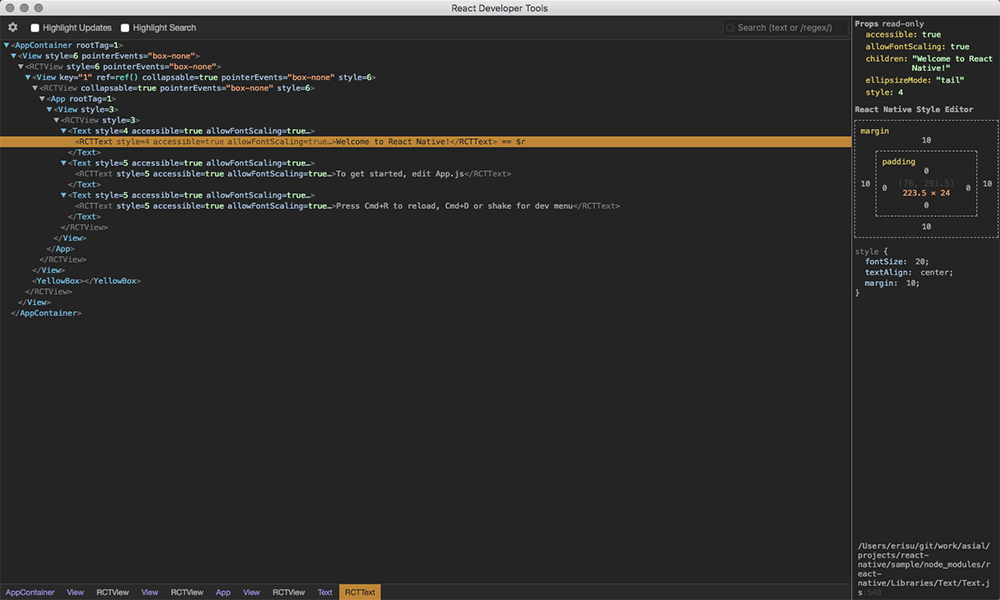Click the Props read-only heading
Image resolution: width=1000 pixels, height=600 pixels.
coord(889,24)
